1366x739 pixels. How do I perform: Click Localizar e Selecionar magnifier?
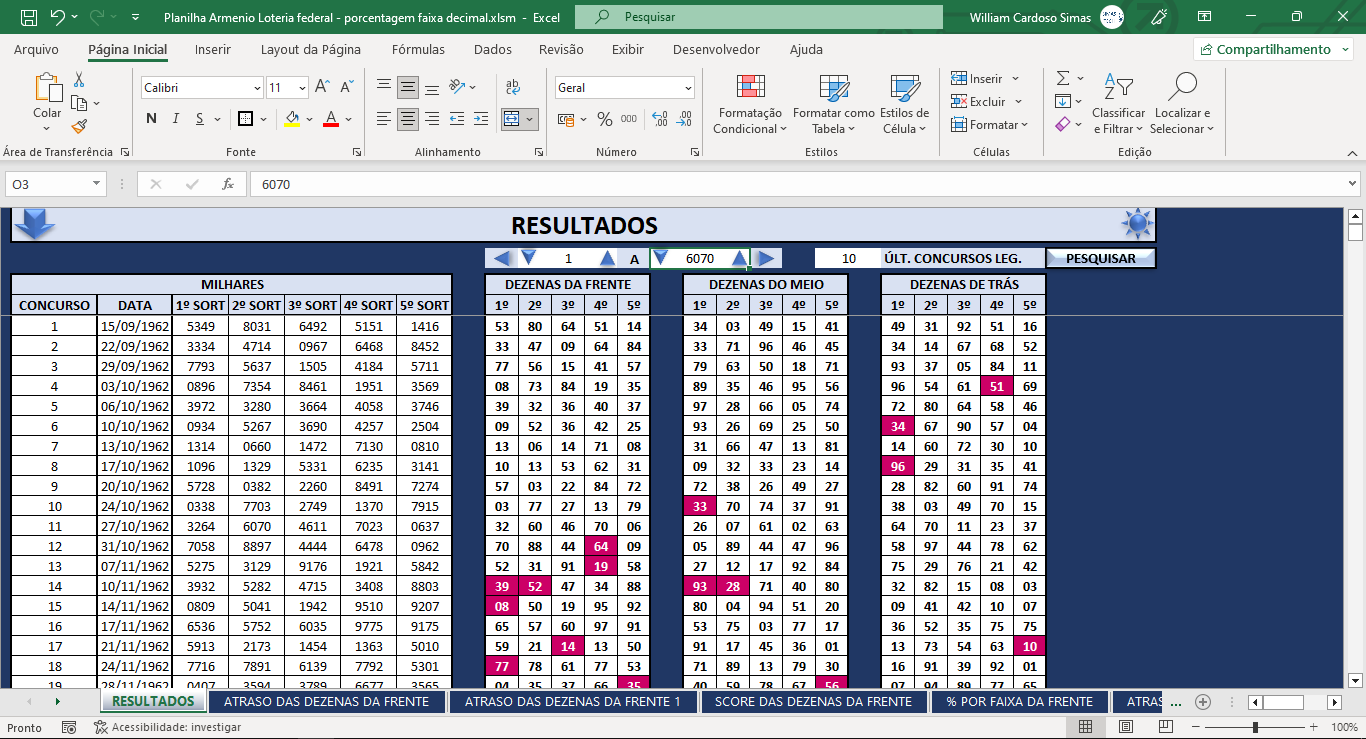click(1181, 87)
